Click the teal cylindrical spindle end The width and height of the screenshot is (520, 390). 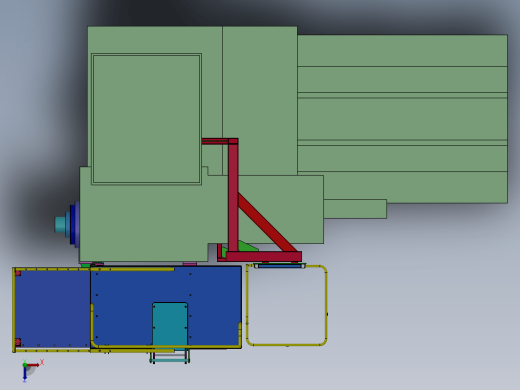tap(60, 224)
